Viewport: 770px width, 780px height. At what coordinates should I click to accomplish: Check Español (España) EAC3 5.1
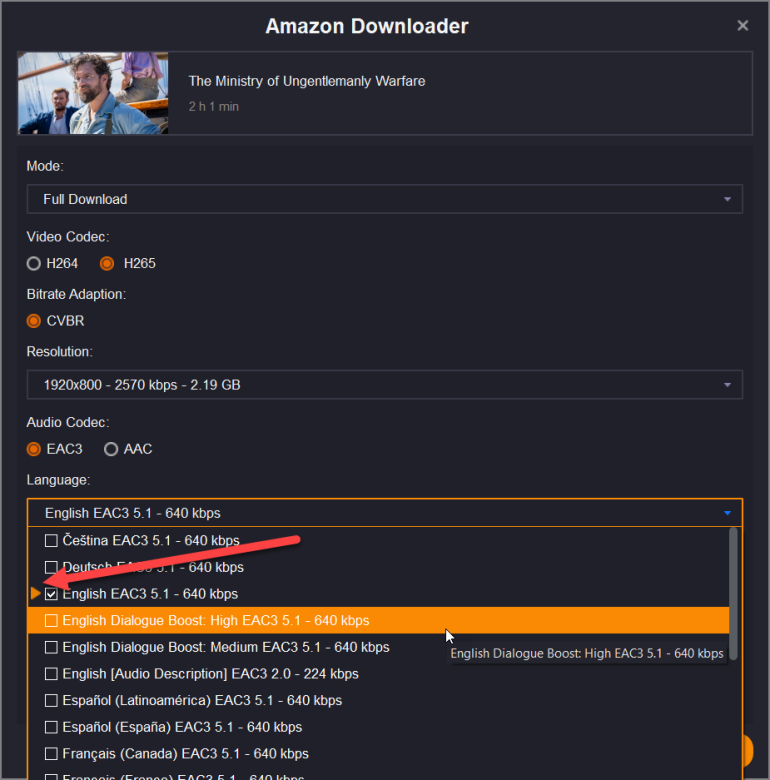click(x=51, y=727)
